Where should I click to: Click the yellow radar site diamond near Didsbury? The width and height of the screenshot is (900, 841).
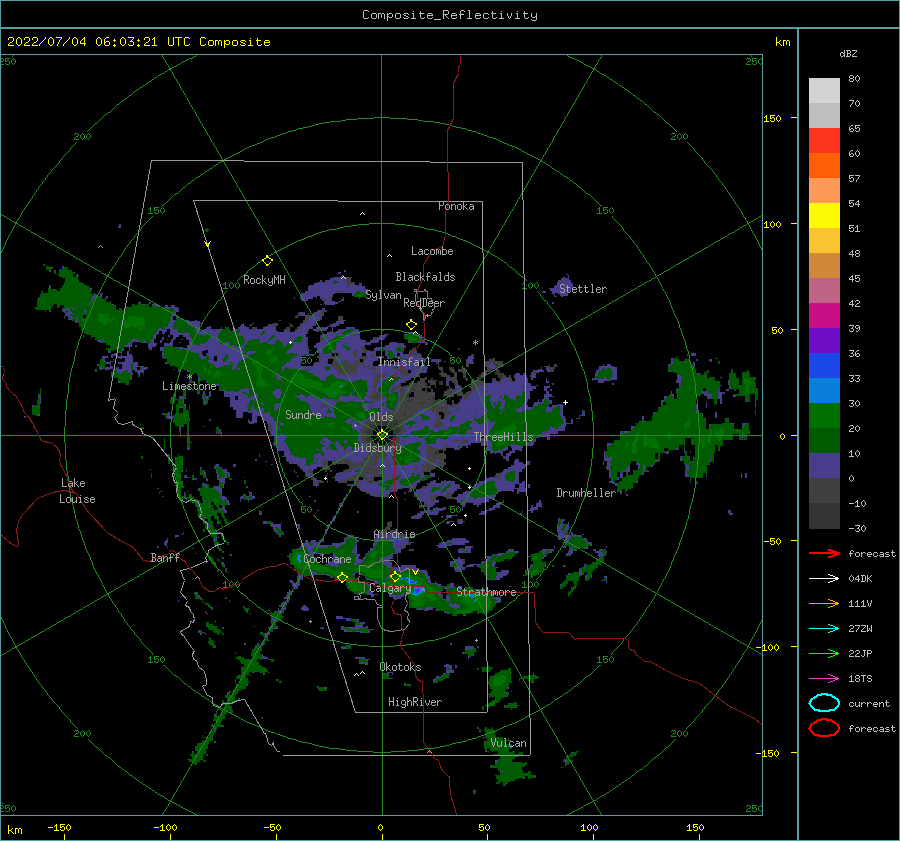382,435
